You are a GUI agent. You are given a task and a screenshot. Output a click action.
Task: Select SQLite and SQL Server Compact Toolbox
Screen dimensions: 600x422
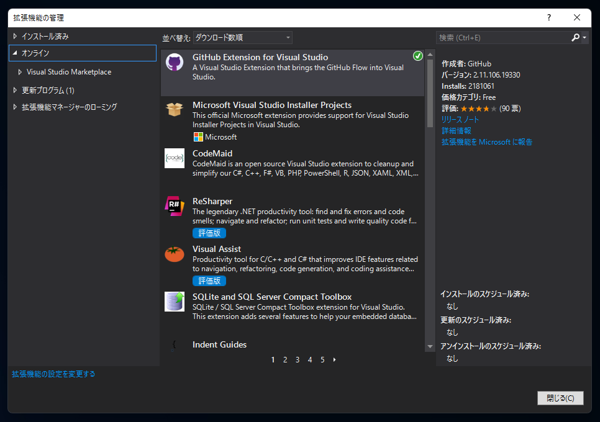[272, 297]
